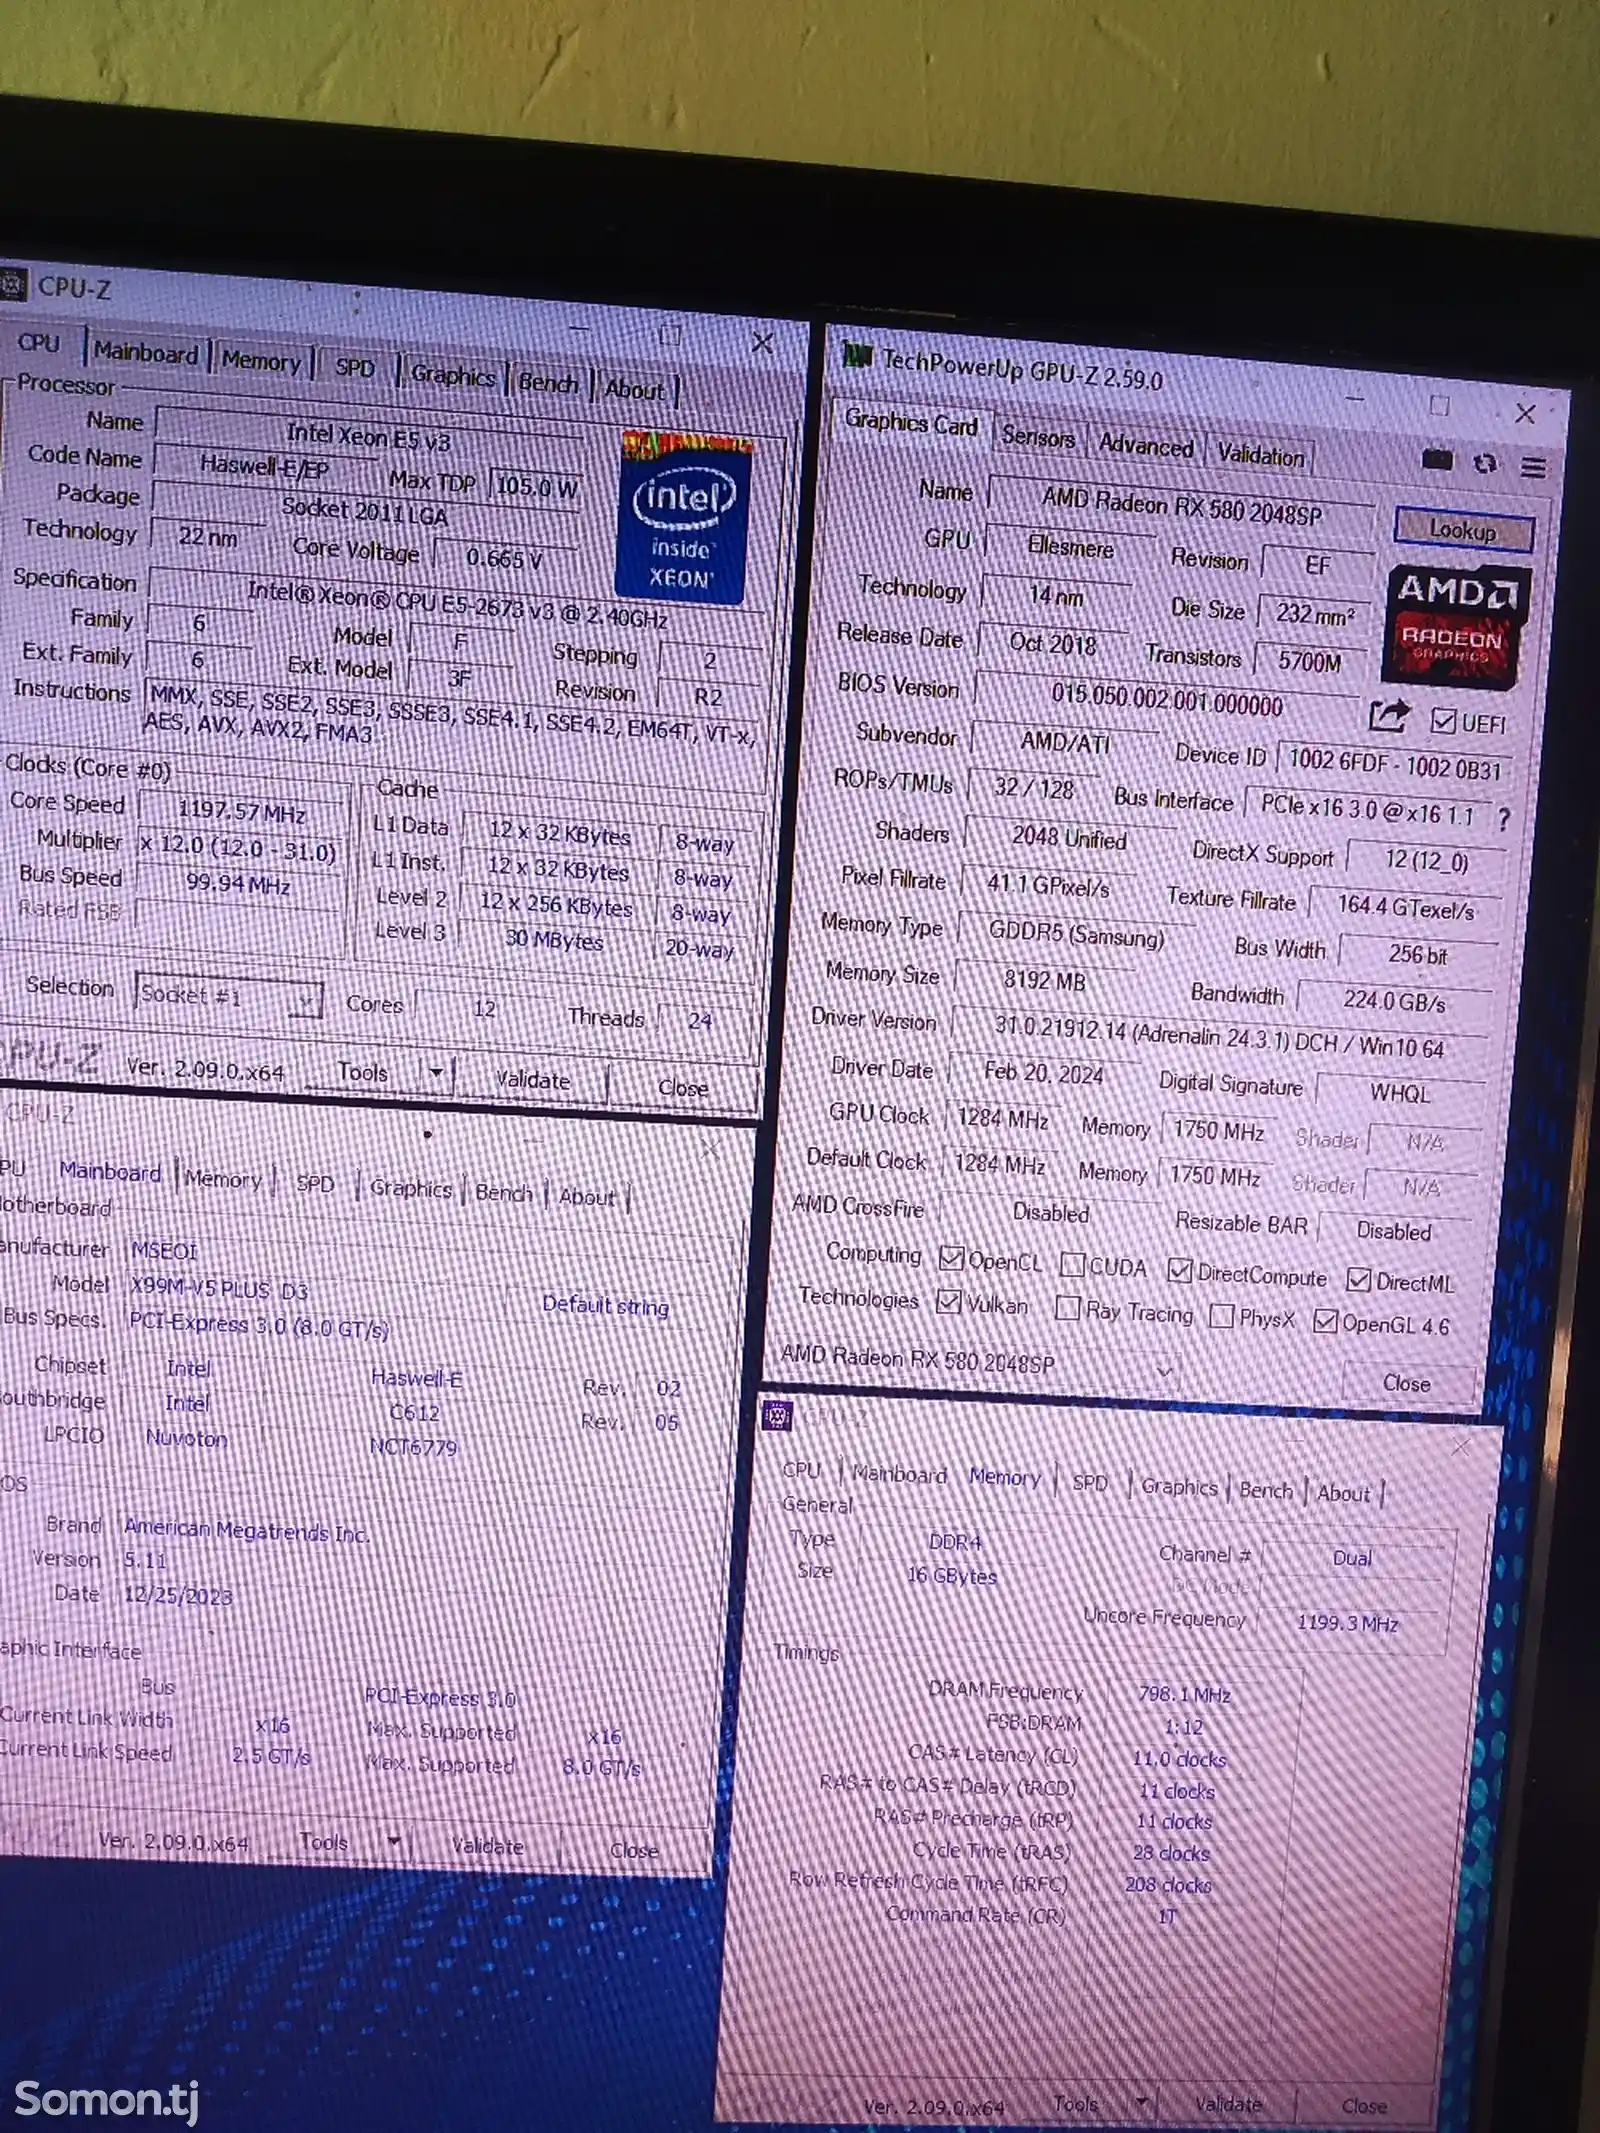The width and height of the screenshot is (1600, 2133).
Task: Open Bench tab in top CPU-Z
Action: click(548, 382)
